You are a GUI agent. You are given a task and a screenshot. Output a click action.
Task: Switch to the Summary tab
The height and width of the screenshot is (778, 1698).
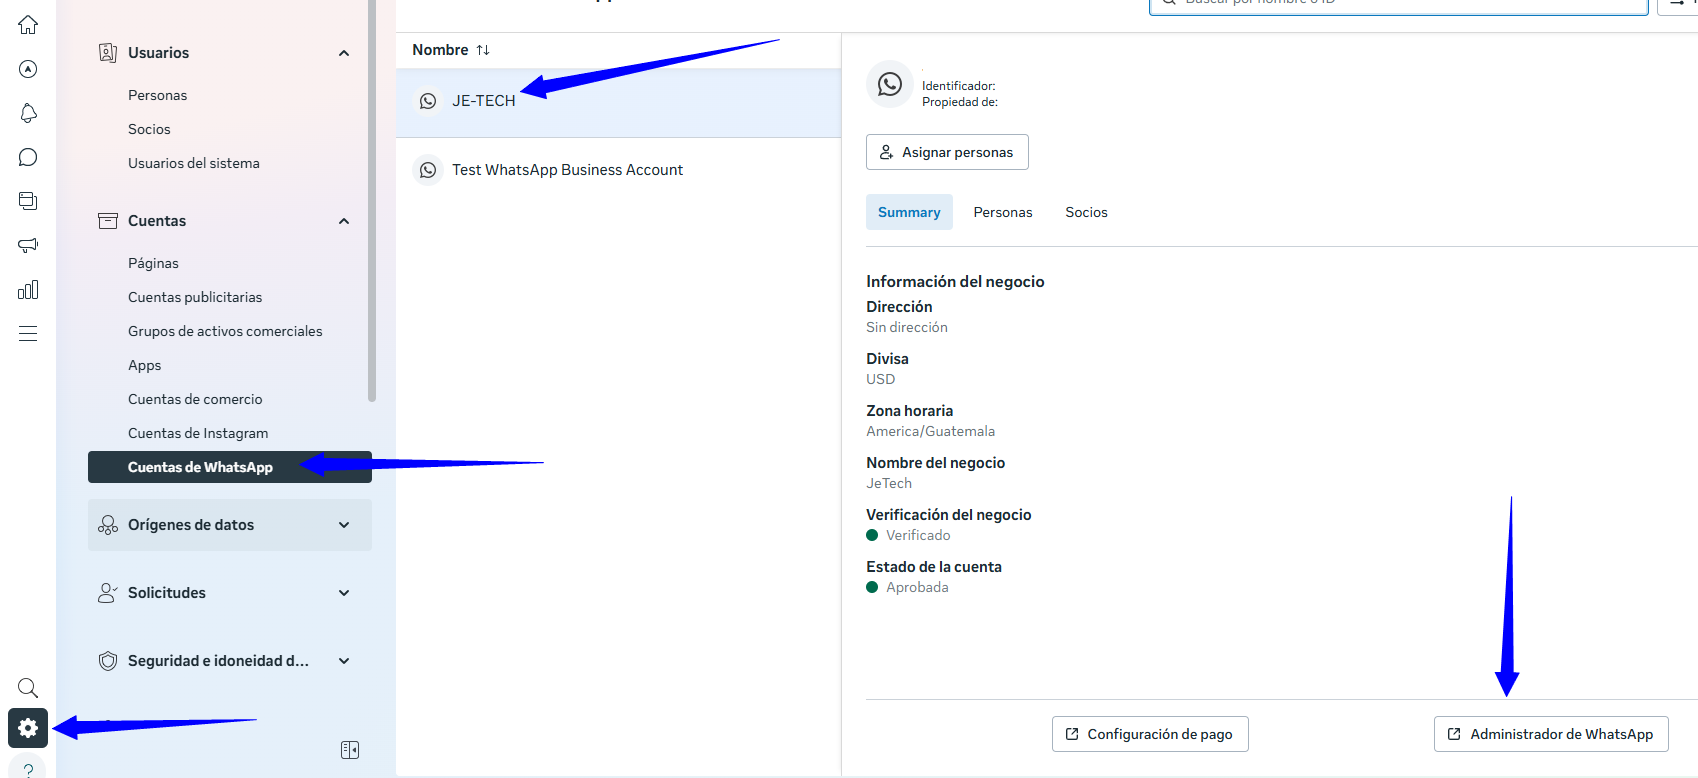(x=909, y=212)
